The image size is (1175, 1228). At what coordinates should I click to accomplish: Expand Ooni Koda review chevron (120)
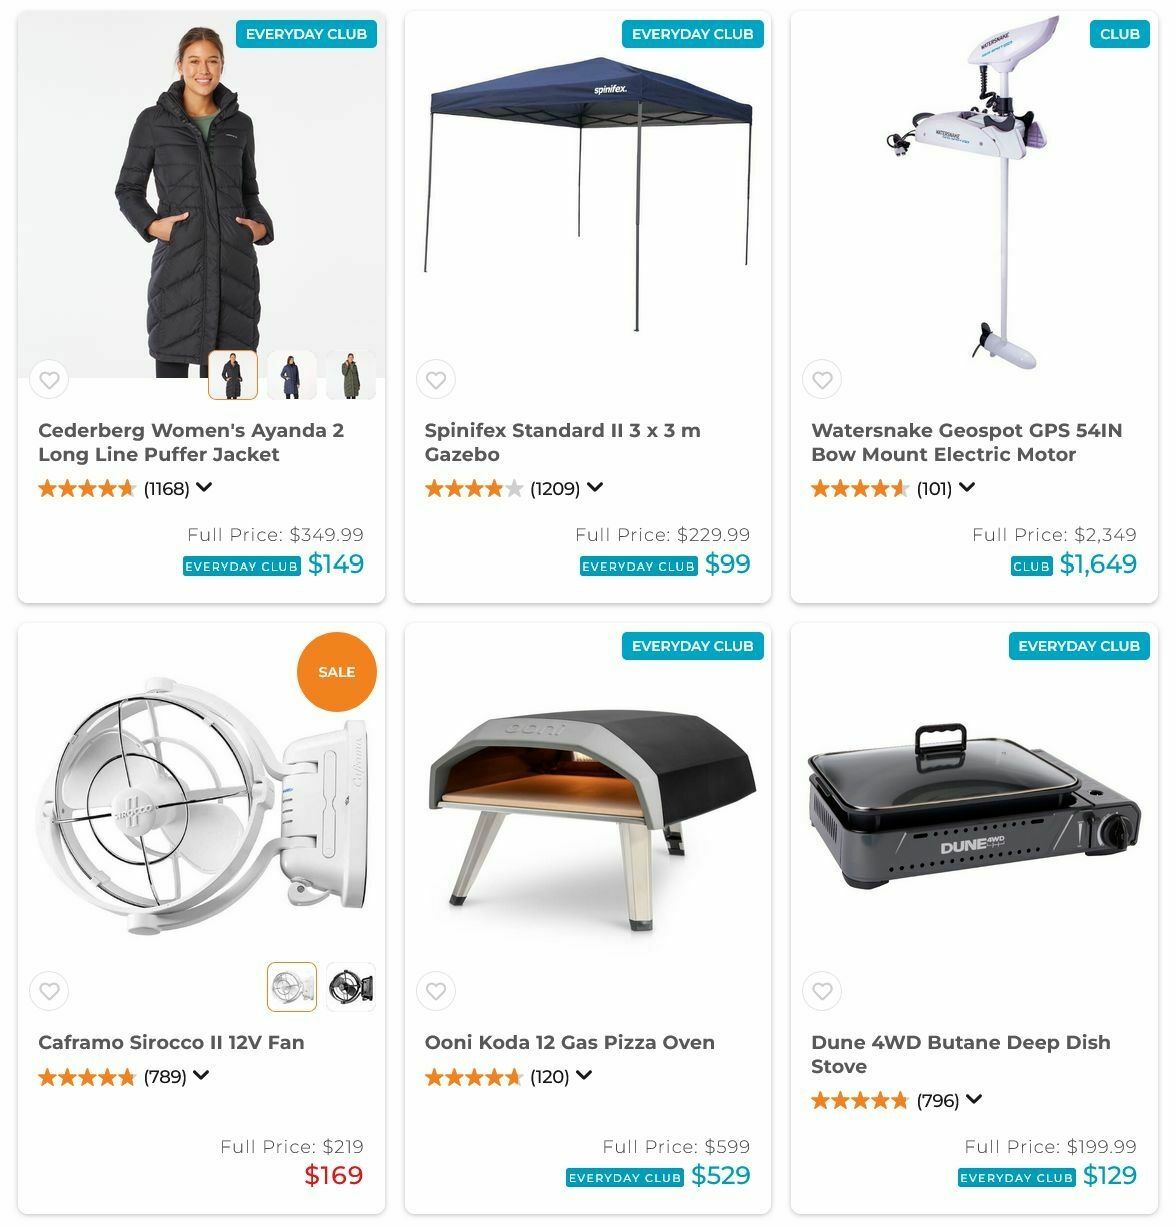584,1076
